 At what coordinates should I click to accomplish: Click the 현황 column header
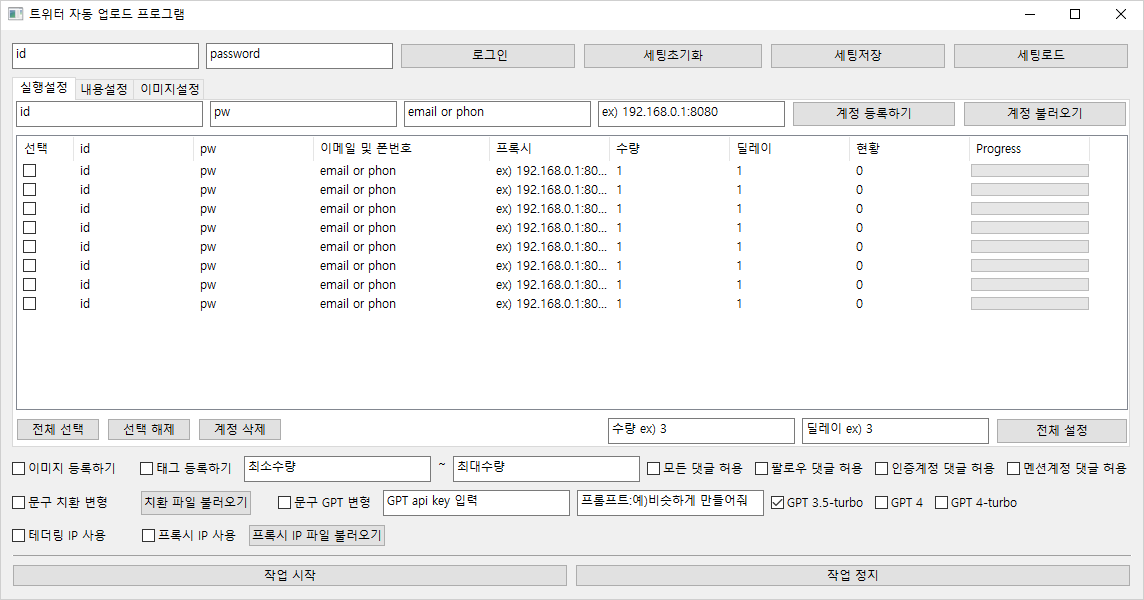[910, 149]
